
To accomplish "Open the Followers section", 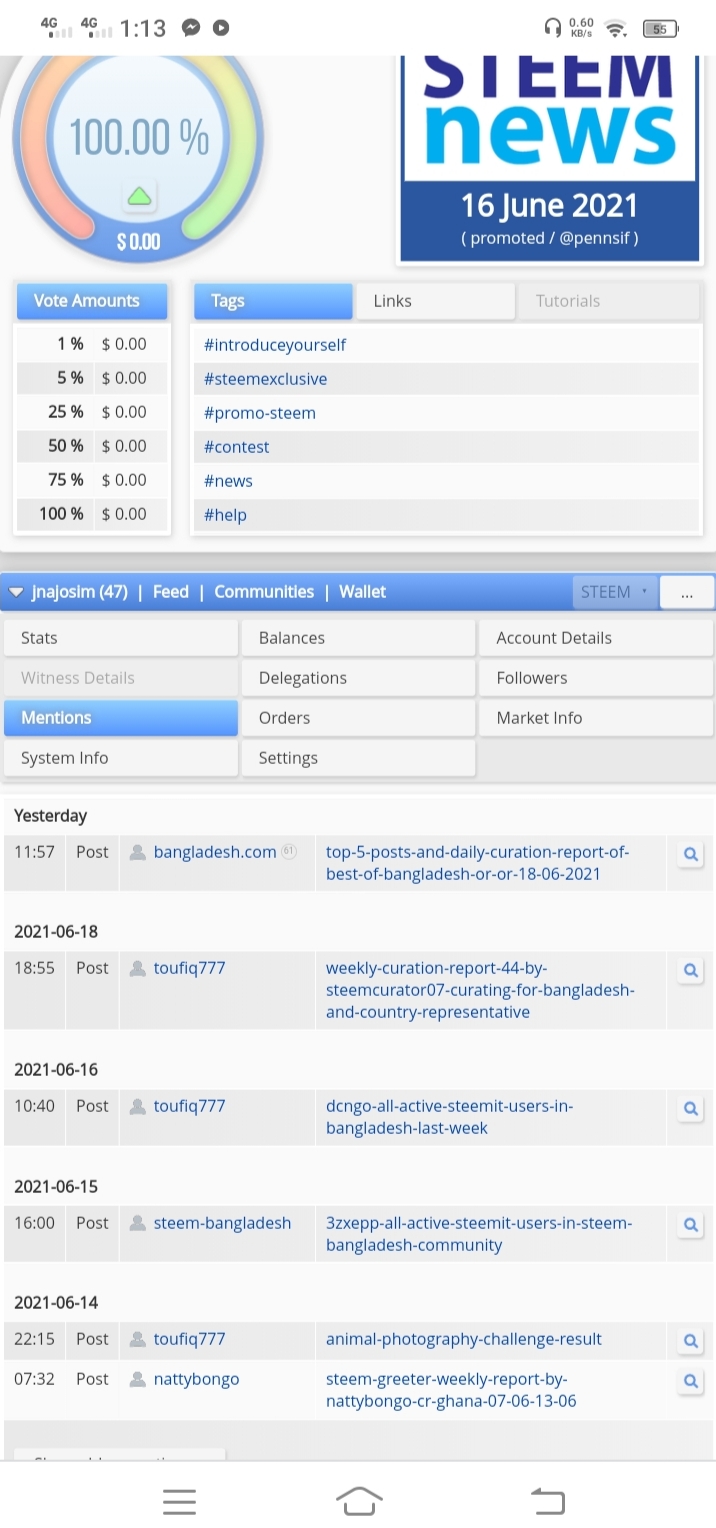I will (596, 678).
